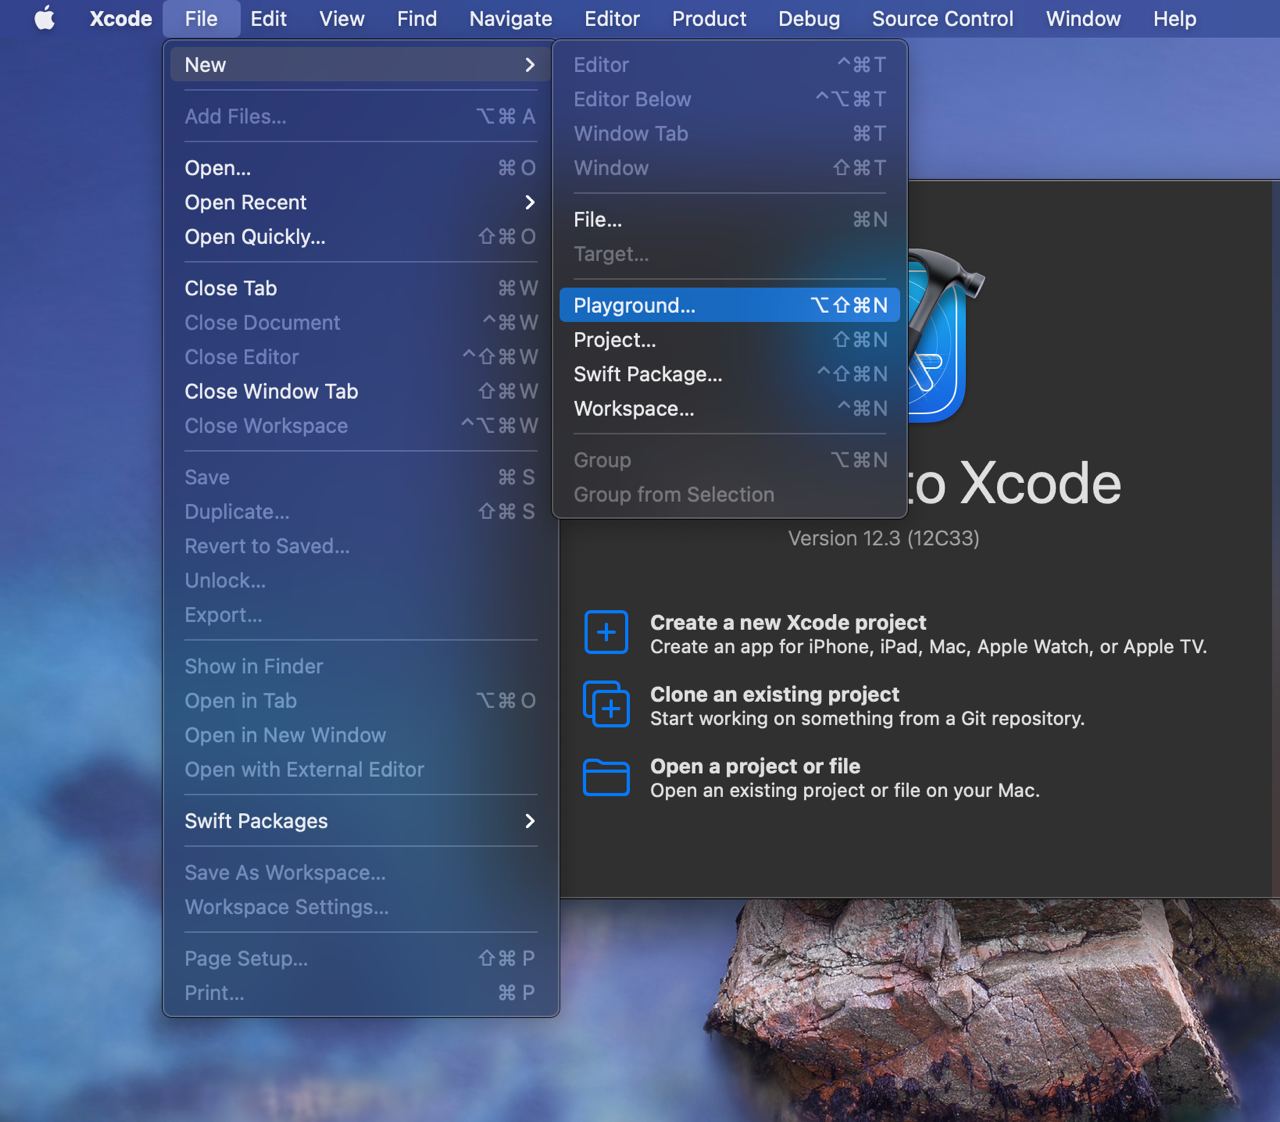Open the Window menu in menu bar
Screen dimensions: 1280x1122
(x=1083, y=19)
